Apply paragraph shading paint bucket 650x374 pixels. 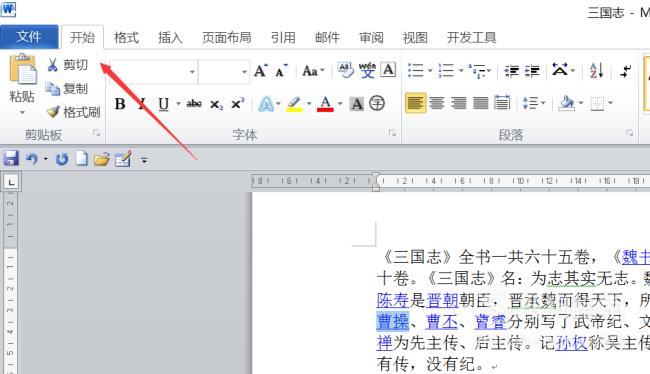pos(566,103)
